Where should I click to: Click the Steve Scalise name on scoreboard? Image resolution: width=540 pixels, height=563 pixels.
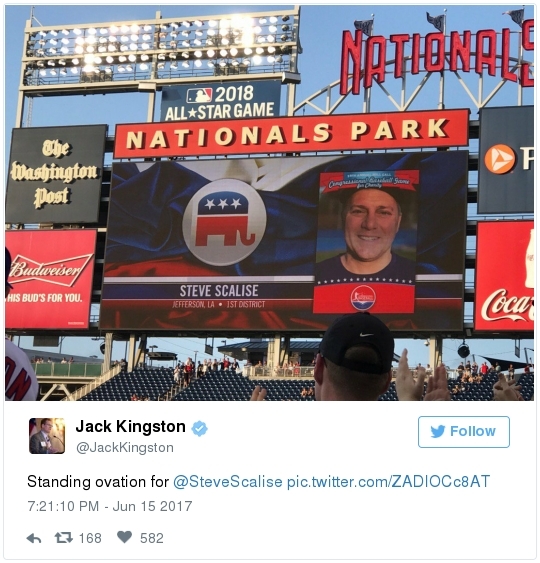coord(219,290)
